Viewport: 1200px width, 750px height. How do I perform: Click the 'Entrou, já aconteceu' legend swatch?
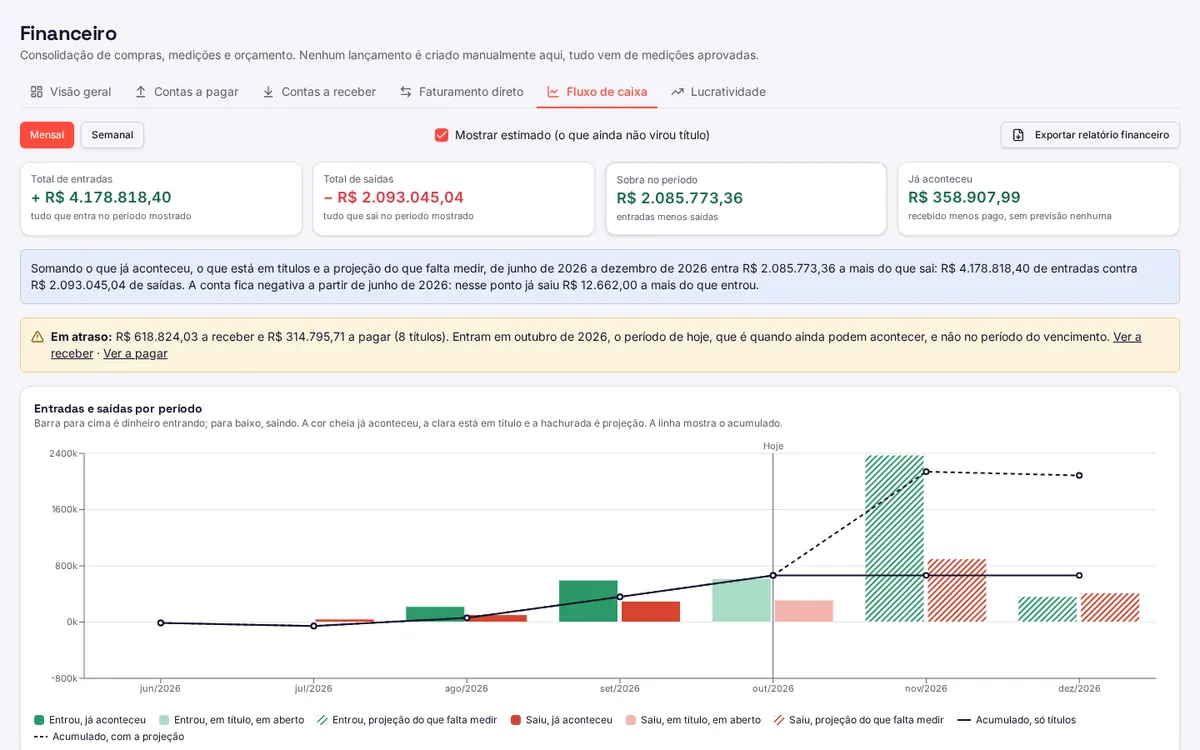pos(39,720)
